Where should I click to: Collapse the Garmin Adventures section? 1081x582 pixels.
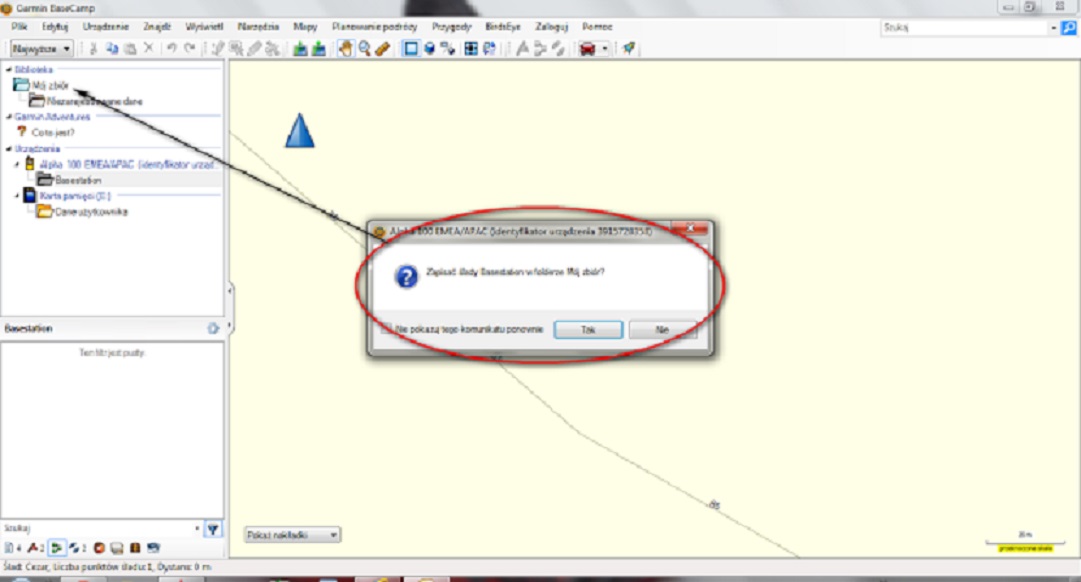coord(8,117)
